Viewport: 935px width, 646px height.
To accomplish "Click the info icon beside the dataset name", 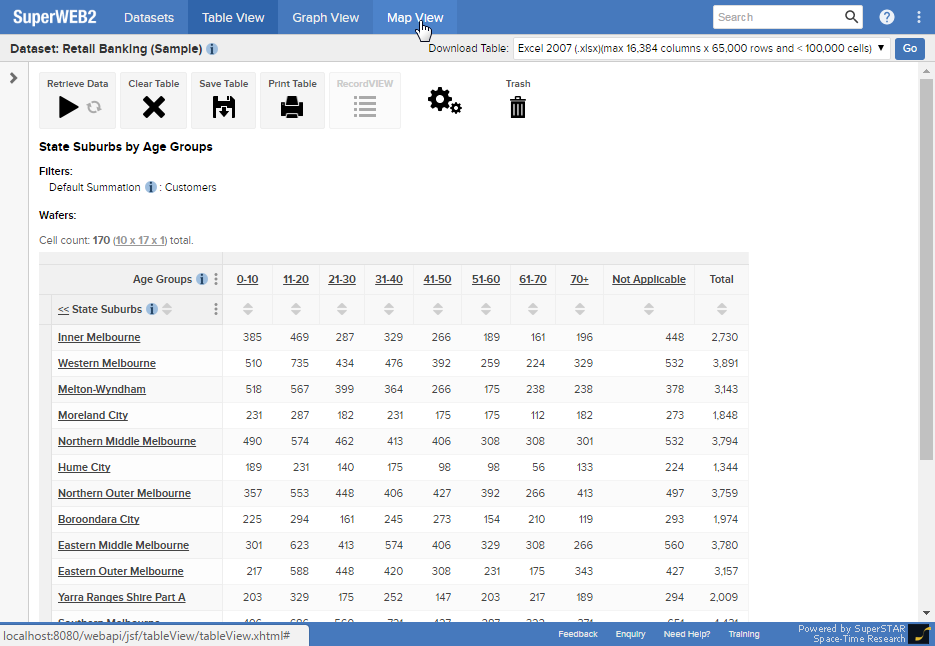I will [x=213, y=49].
